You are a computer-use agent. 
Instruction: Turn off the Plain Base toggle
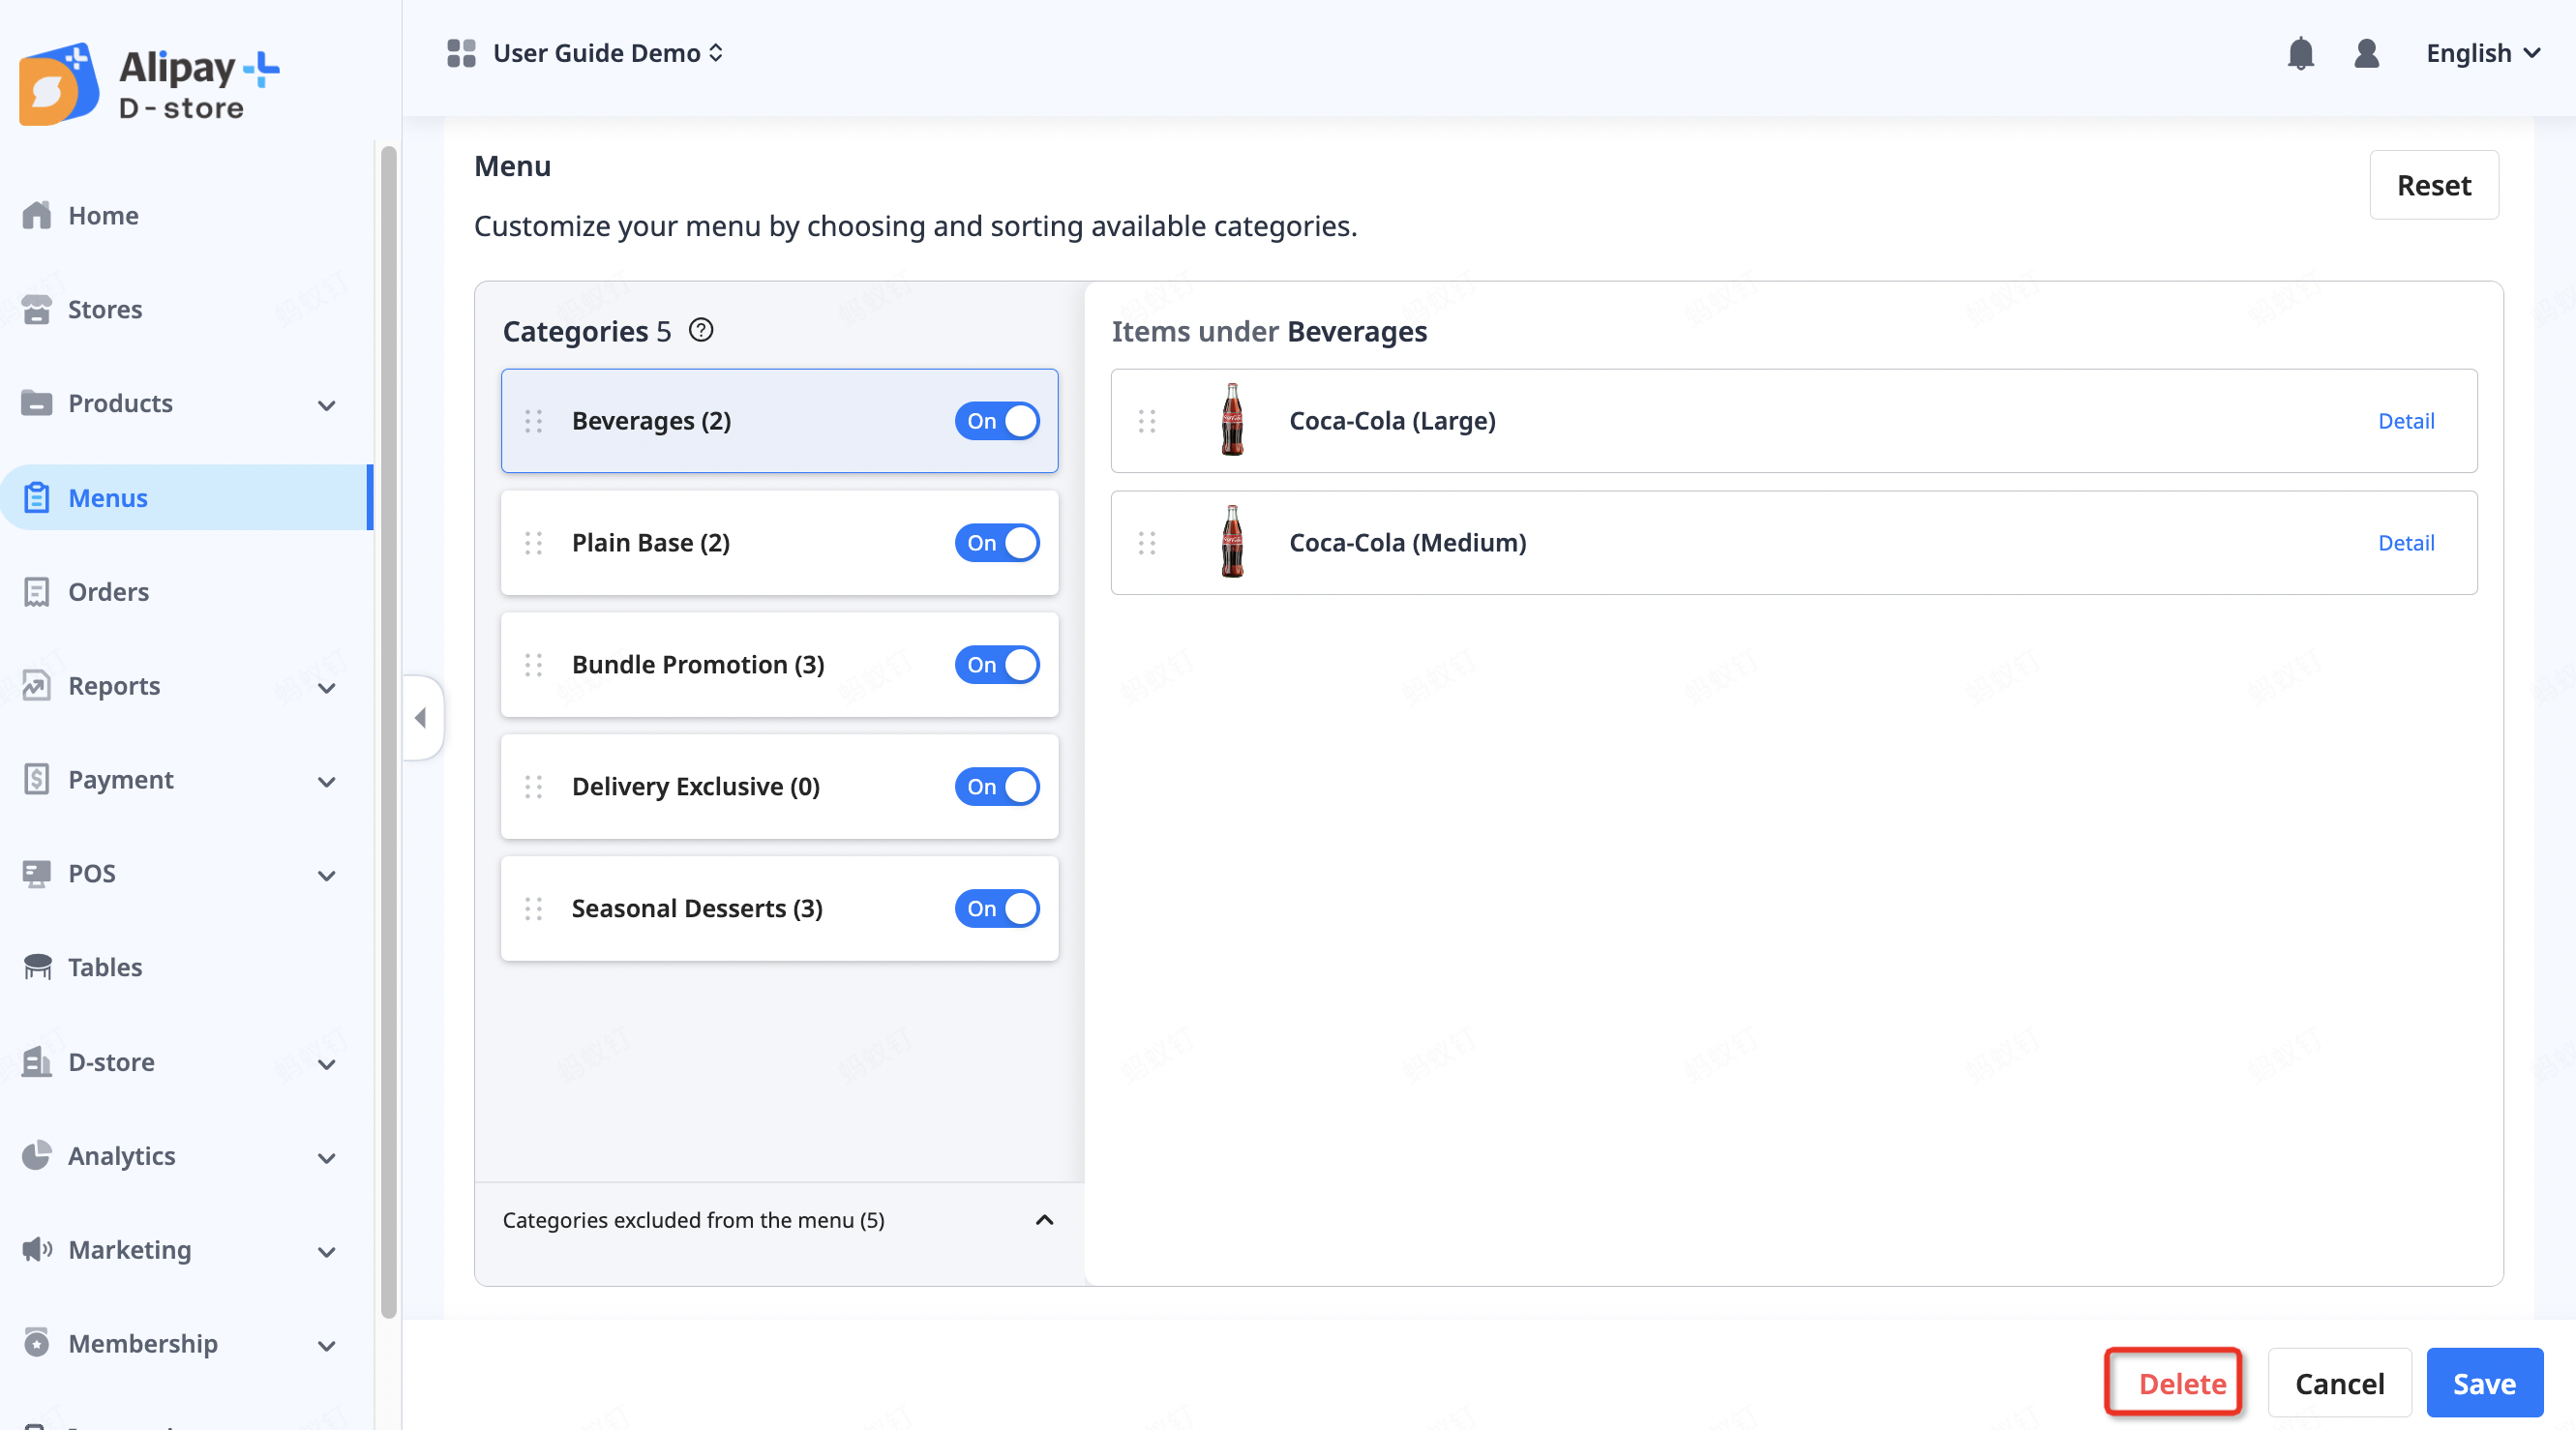[x=996, y=543]
